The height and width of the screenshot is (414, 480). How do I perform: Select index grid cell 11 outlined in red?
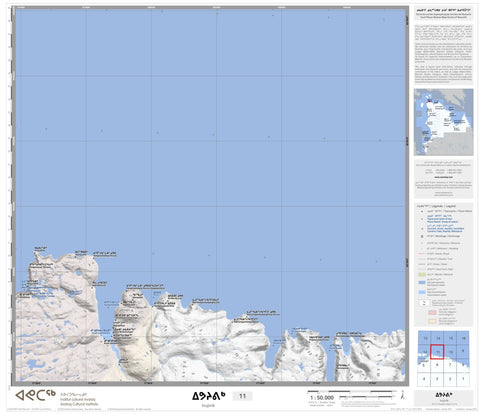[437, 352]
